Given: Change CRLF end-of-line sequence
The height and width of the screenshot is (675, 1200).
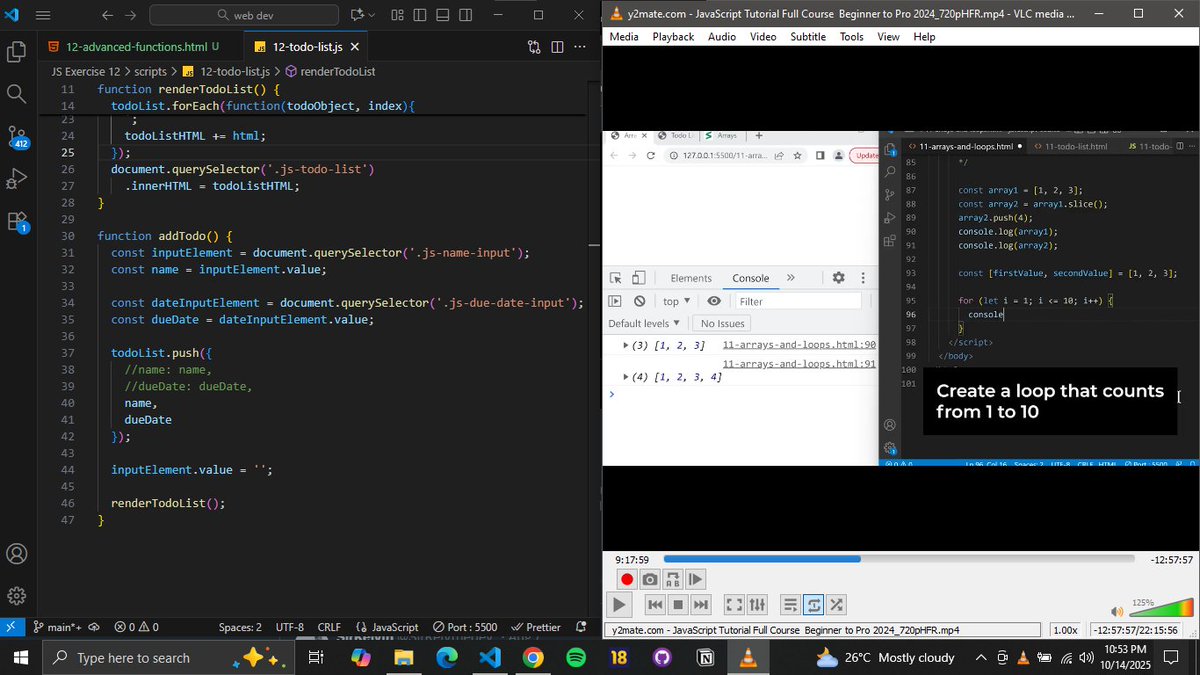Looking at the screenshot, I should [x=329, y=627].
